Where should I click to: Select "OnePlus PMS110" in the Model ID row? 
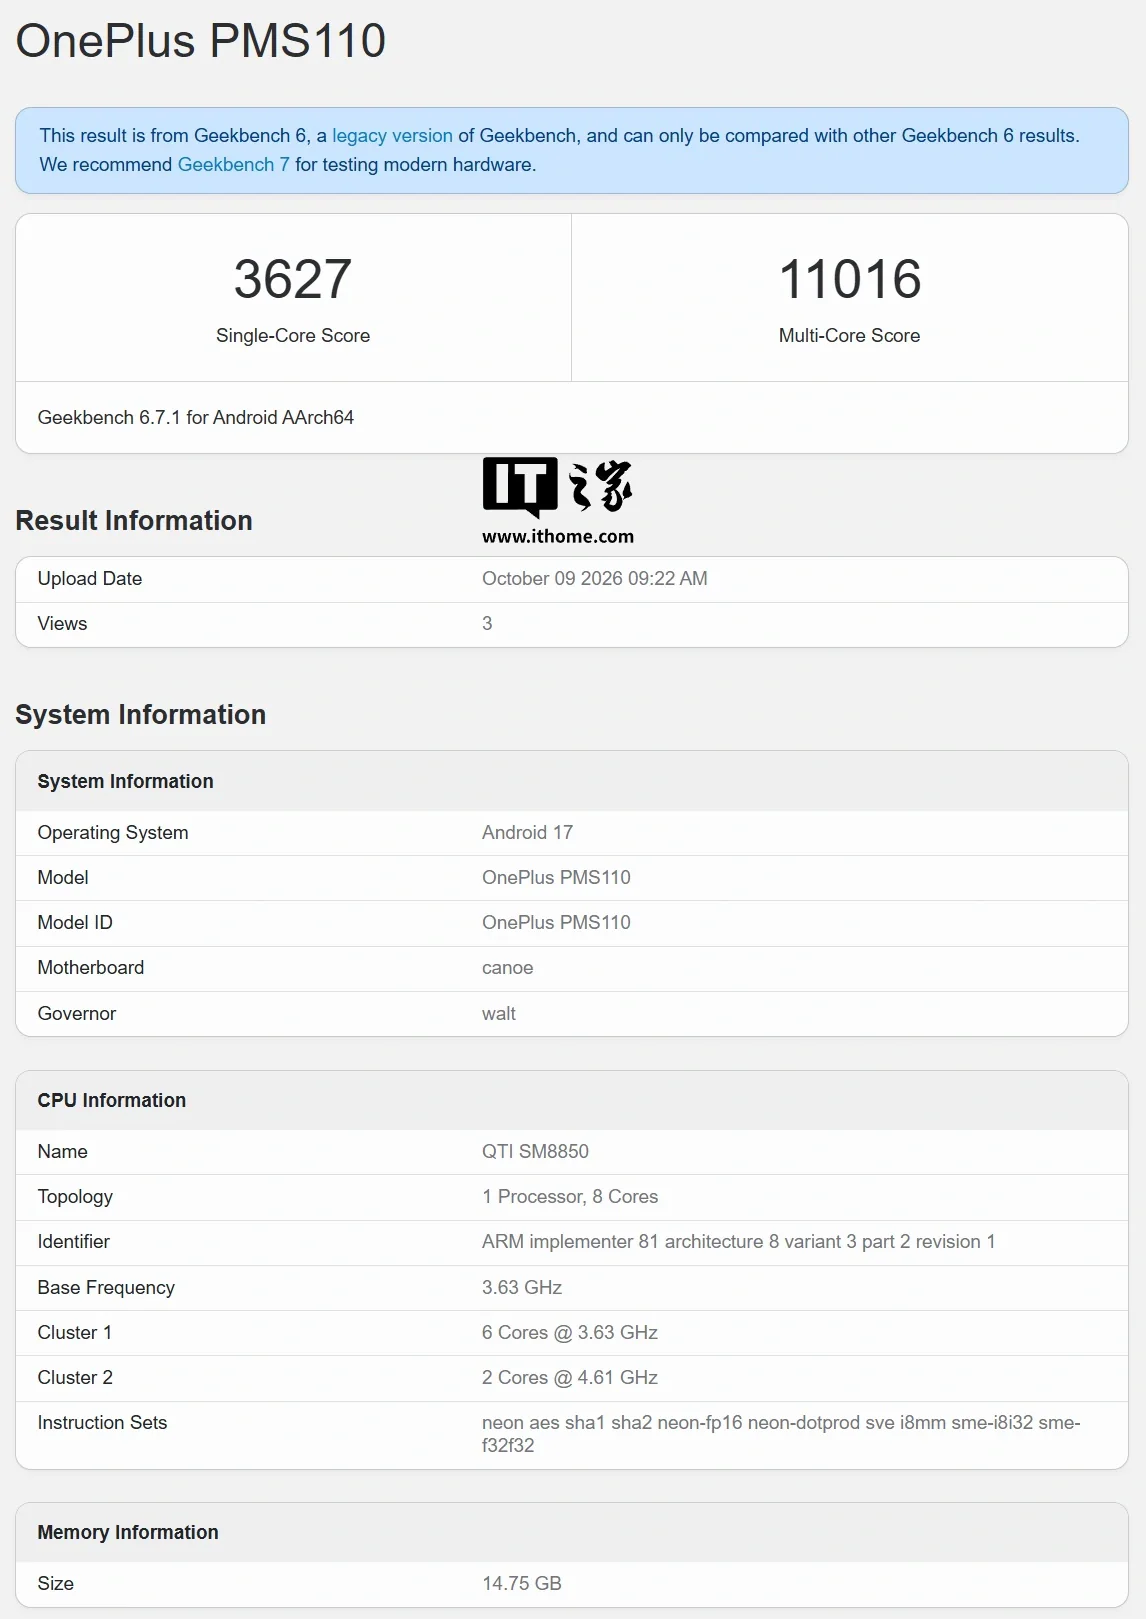[x=556, y=923]
